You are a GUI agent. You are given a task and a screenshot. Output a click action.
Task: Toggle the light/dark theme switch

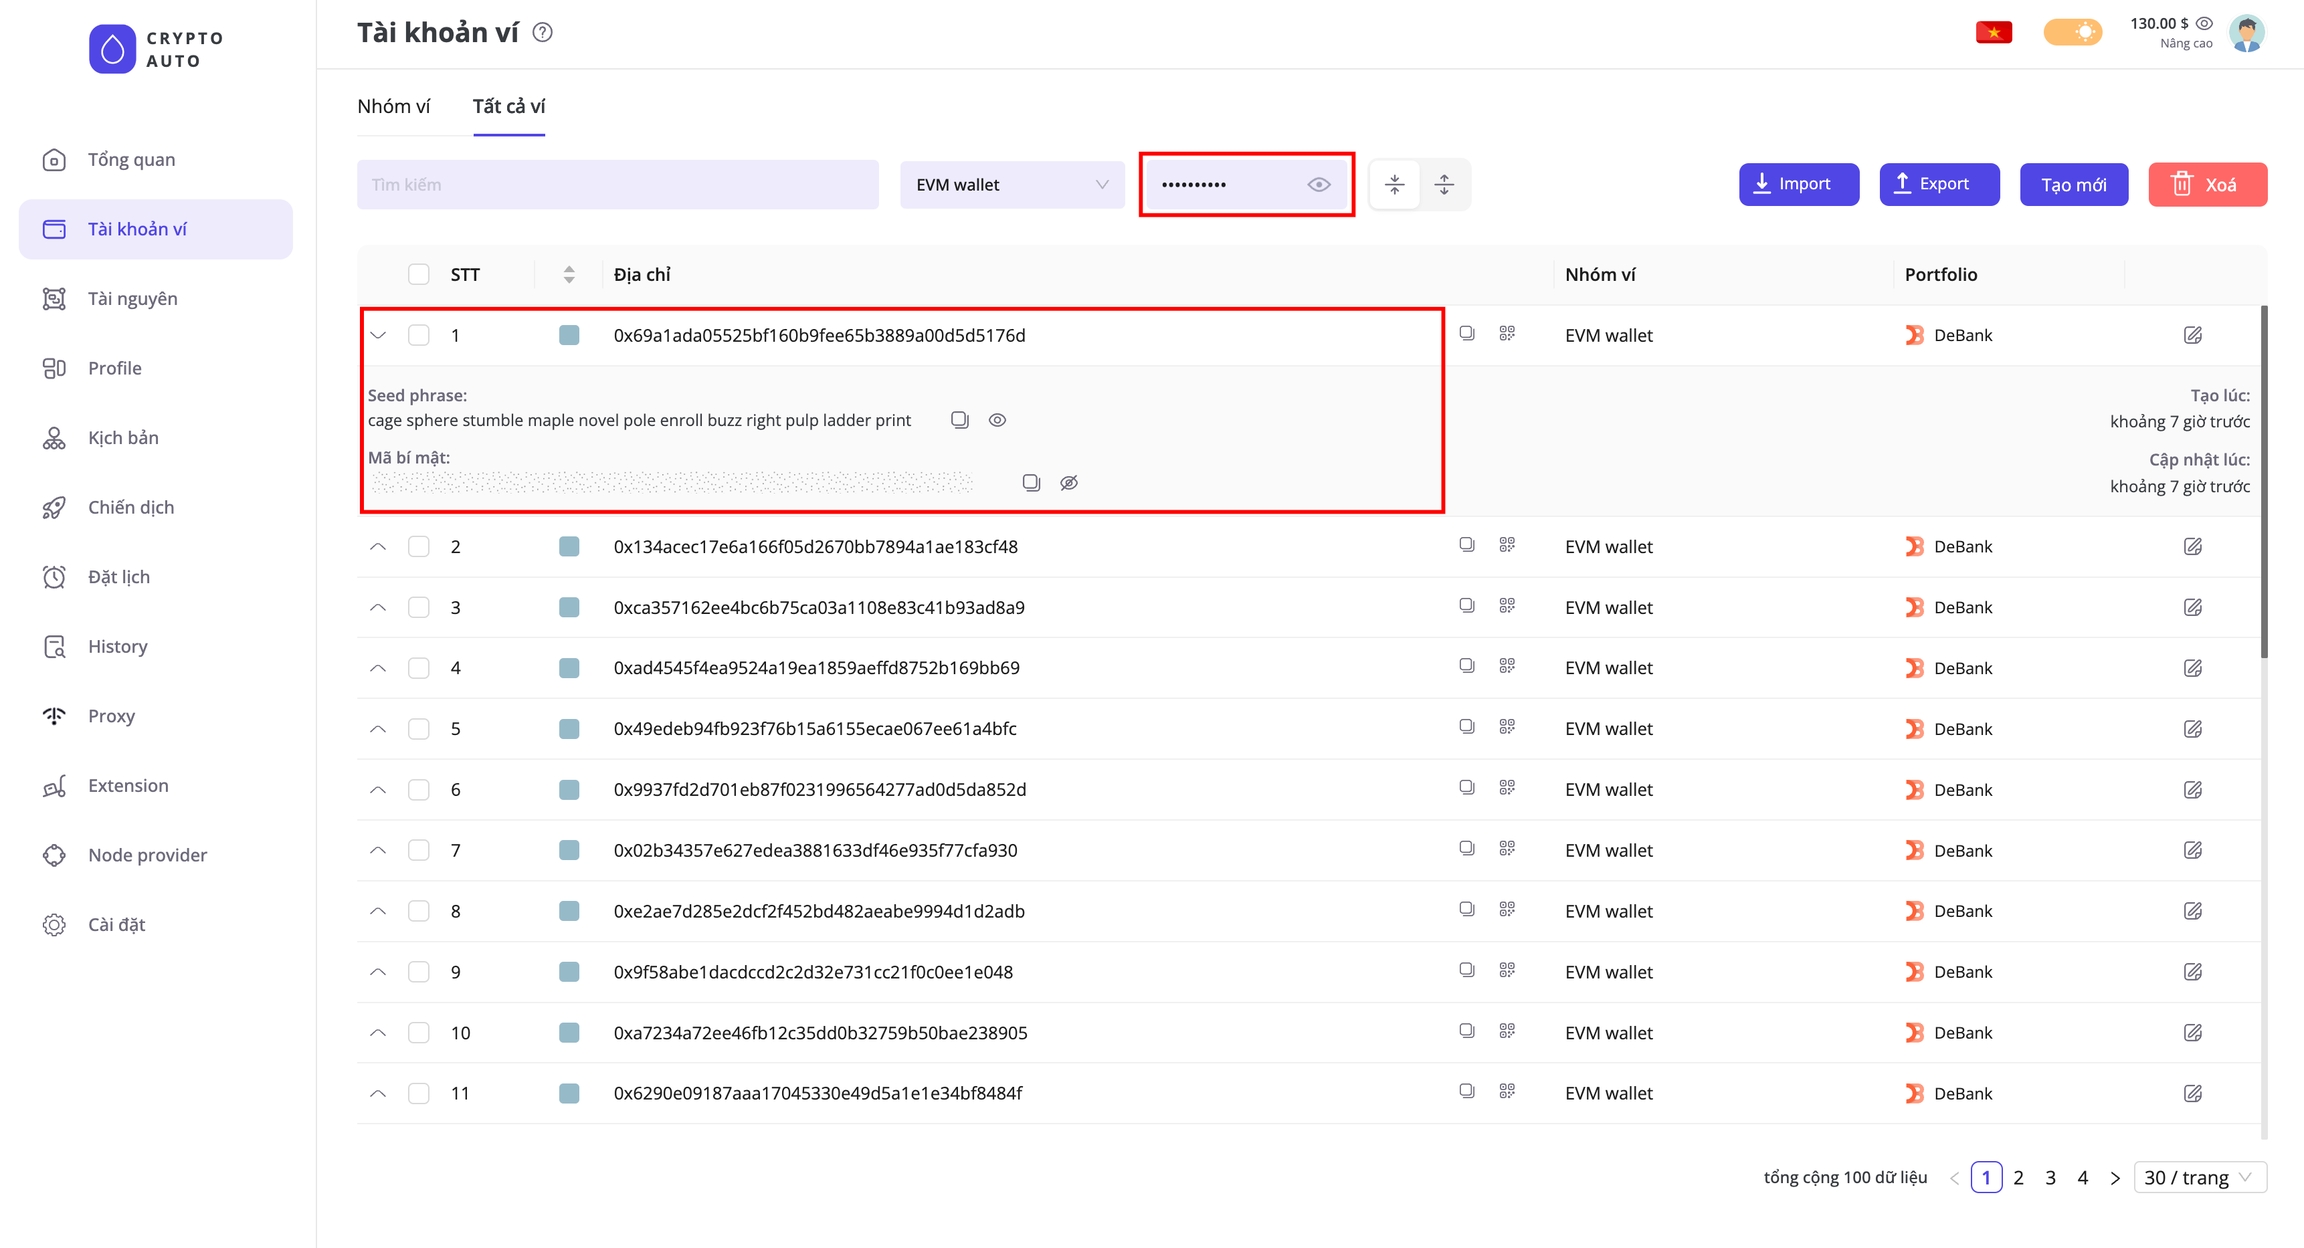[x=2072, y=32]
